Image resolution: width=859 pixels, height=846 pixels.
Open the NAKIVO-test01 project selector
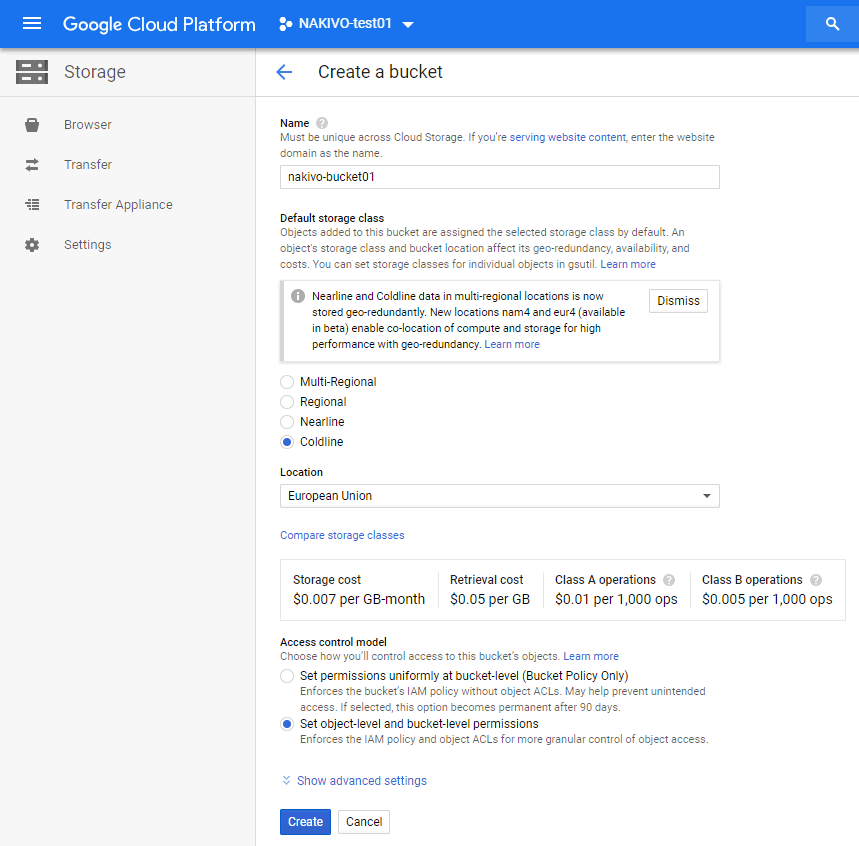[346, 24]
